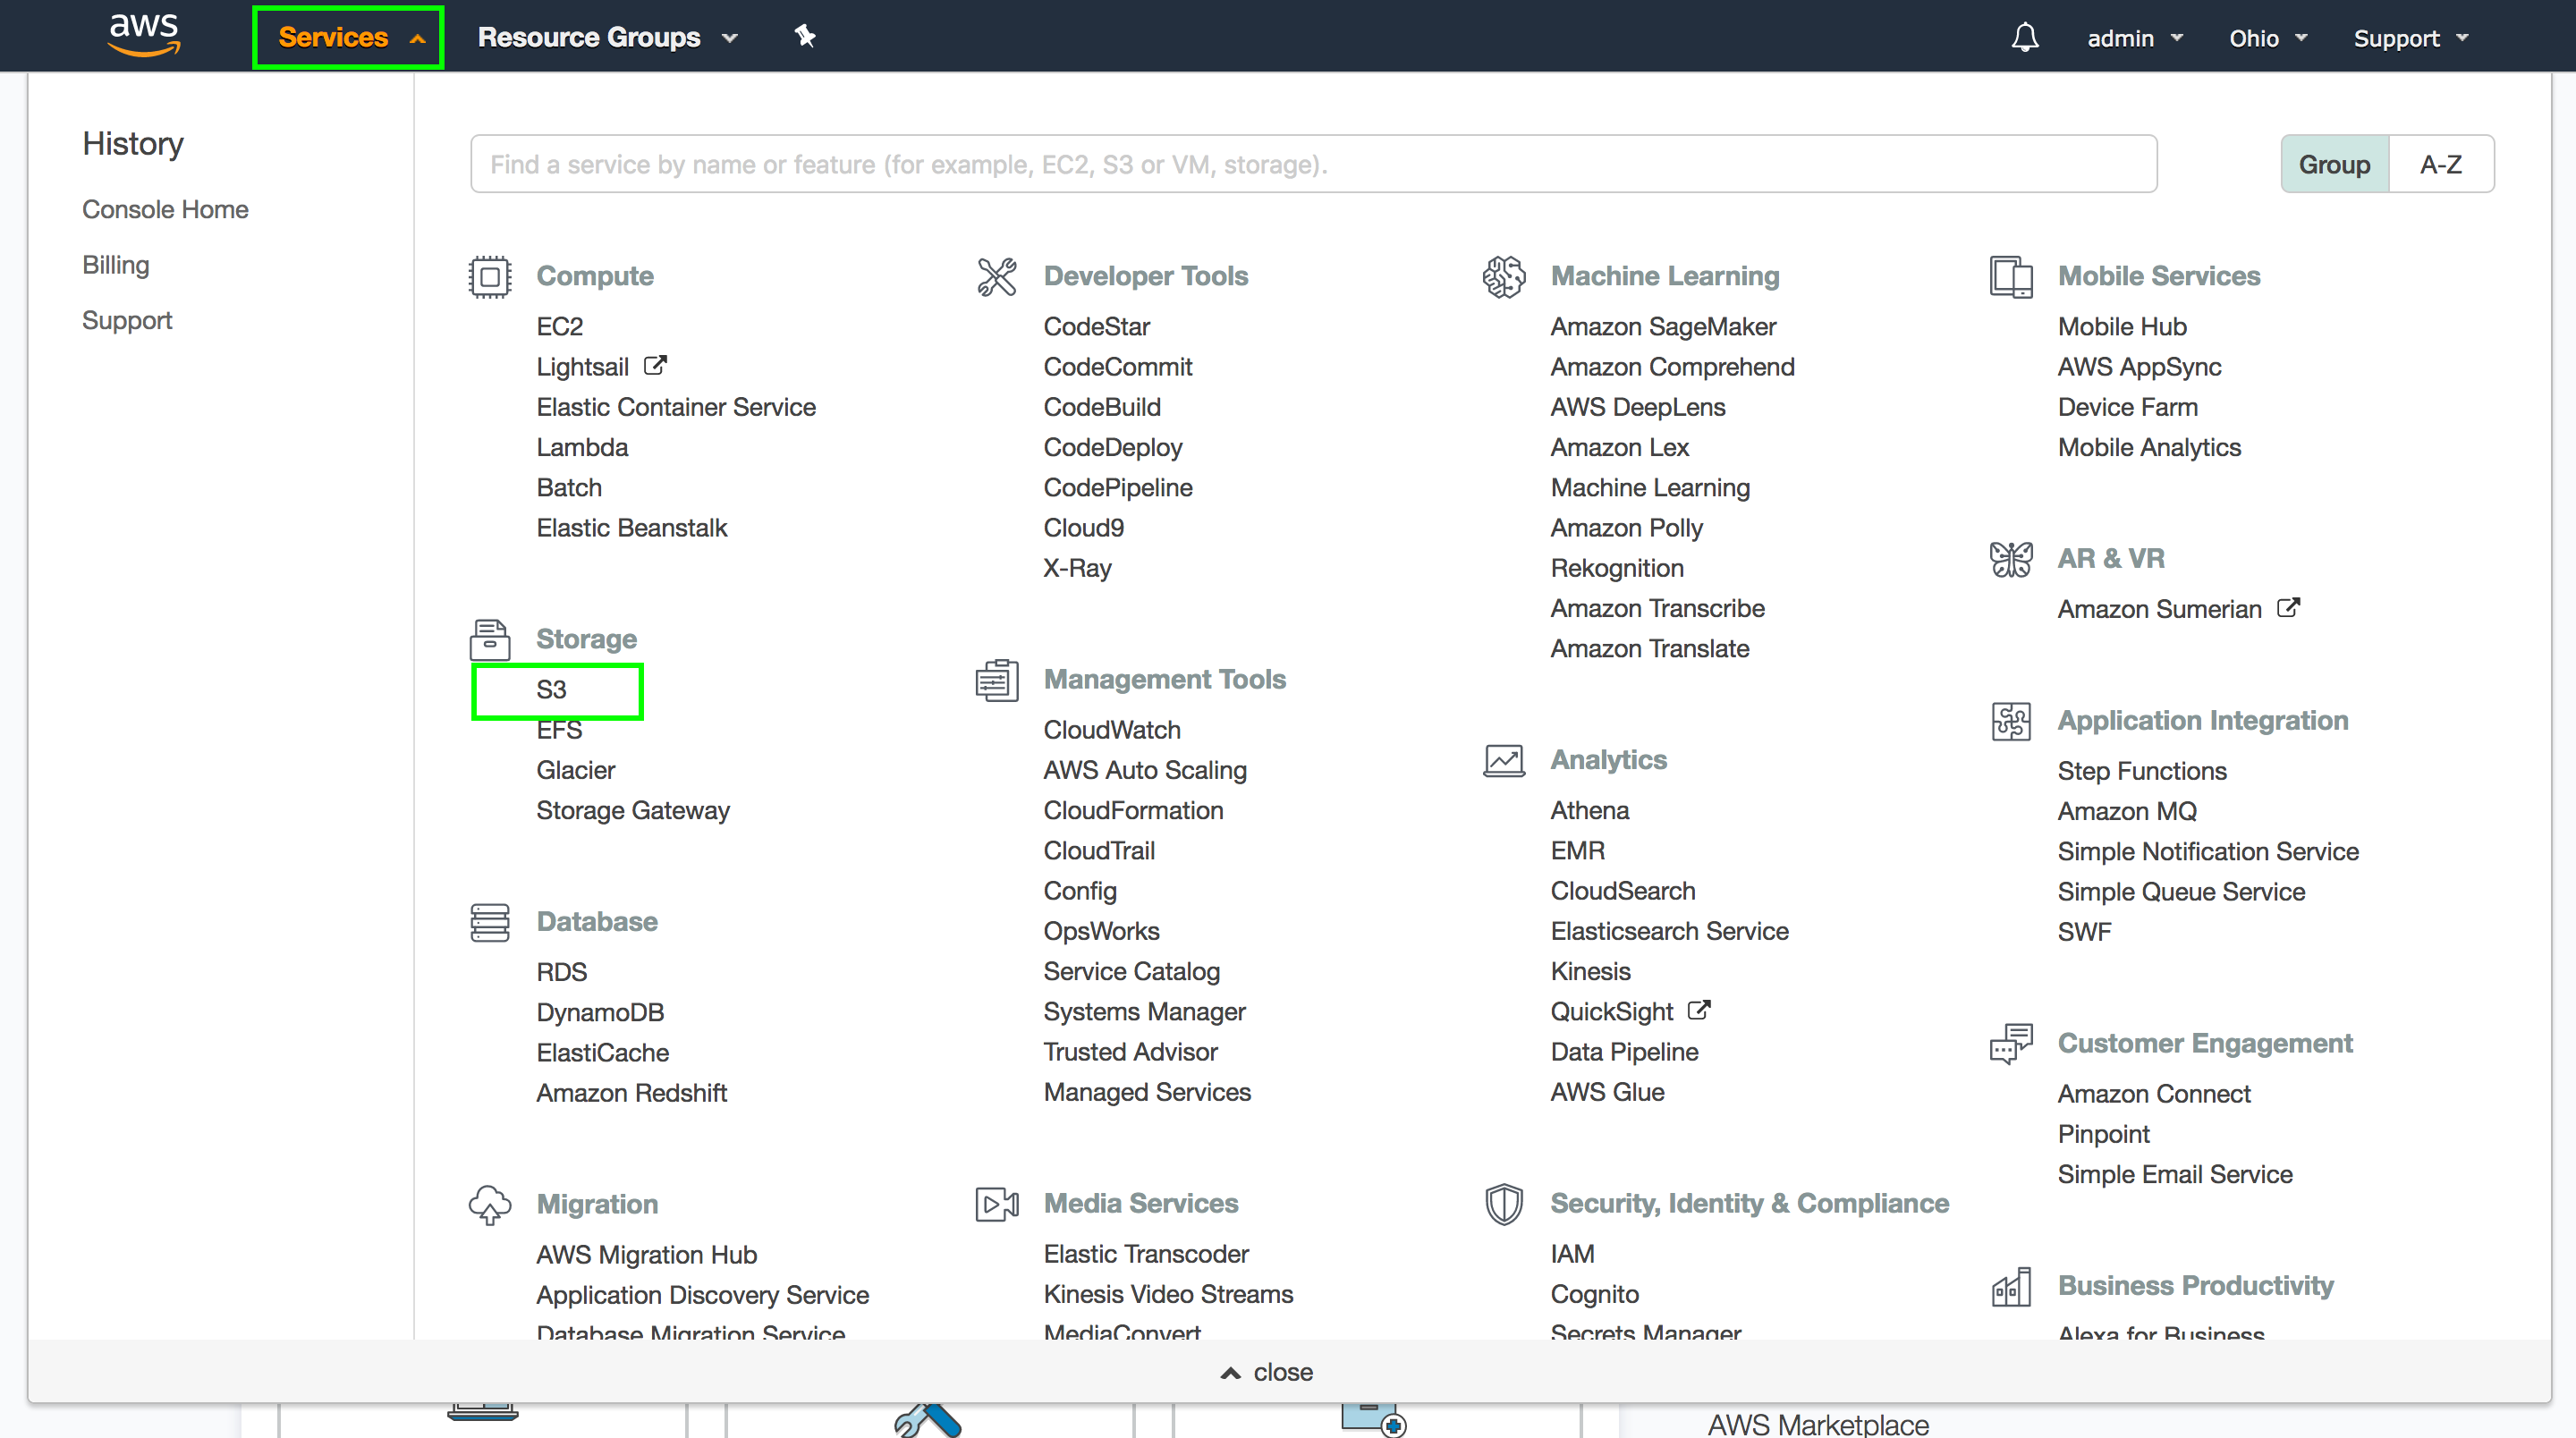Click the Database category icon
Image resolution: width=2576 pixels, height=1438 pixels.
tap(490, 922)
